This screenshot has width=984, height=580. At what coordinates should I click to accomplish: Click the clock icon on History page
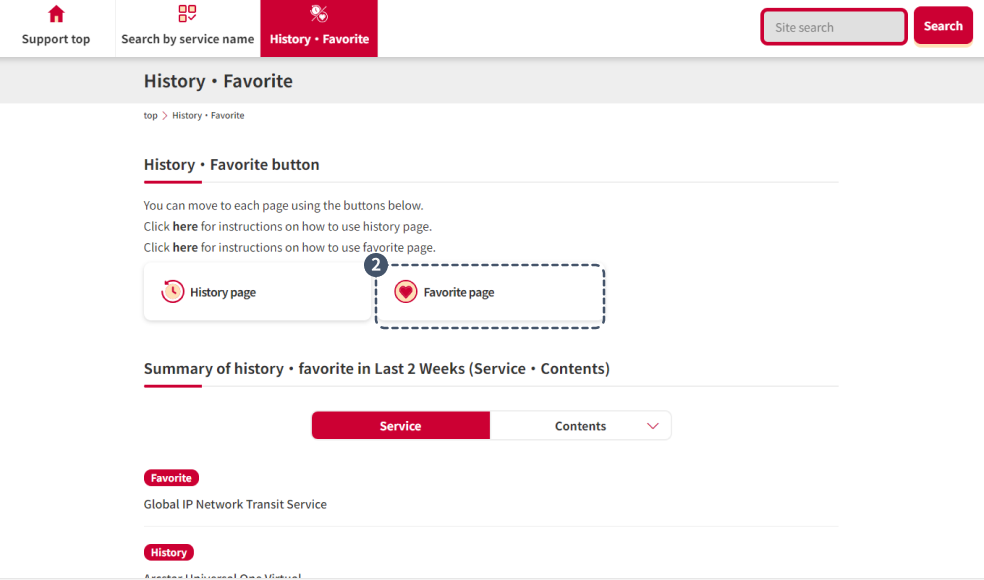click(x=173, y=292)
